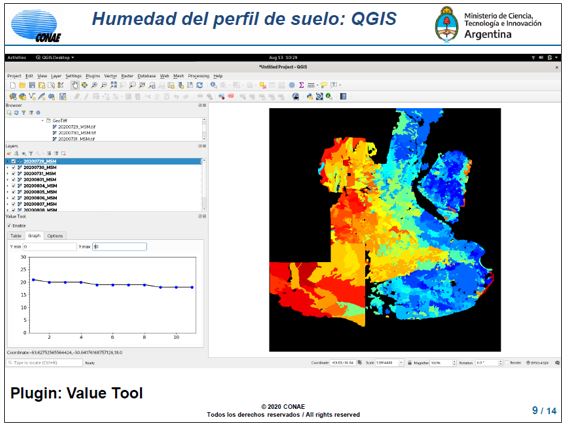570x428 pixels.
Task: Toggle visibility of 20200804_MSM layer
Action: (14, 186)
